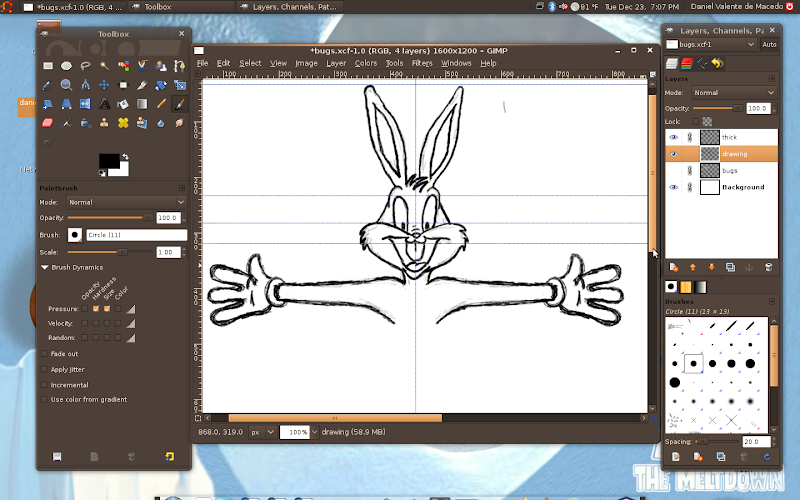The height and width of the screenshot is (500, 800).
Task: Adjust the brush Scale slider
Action: tap(110, 253)
